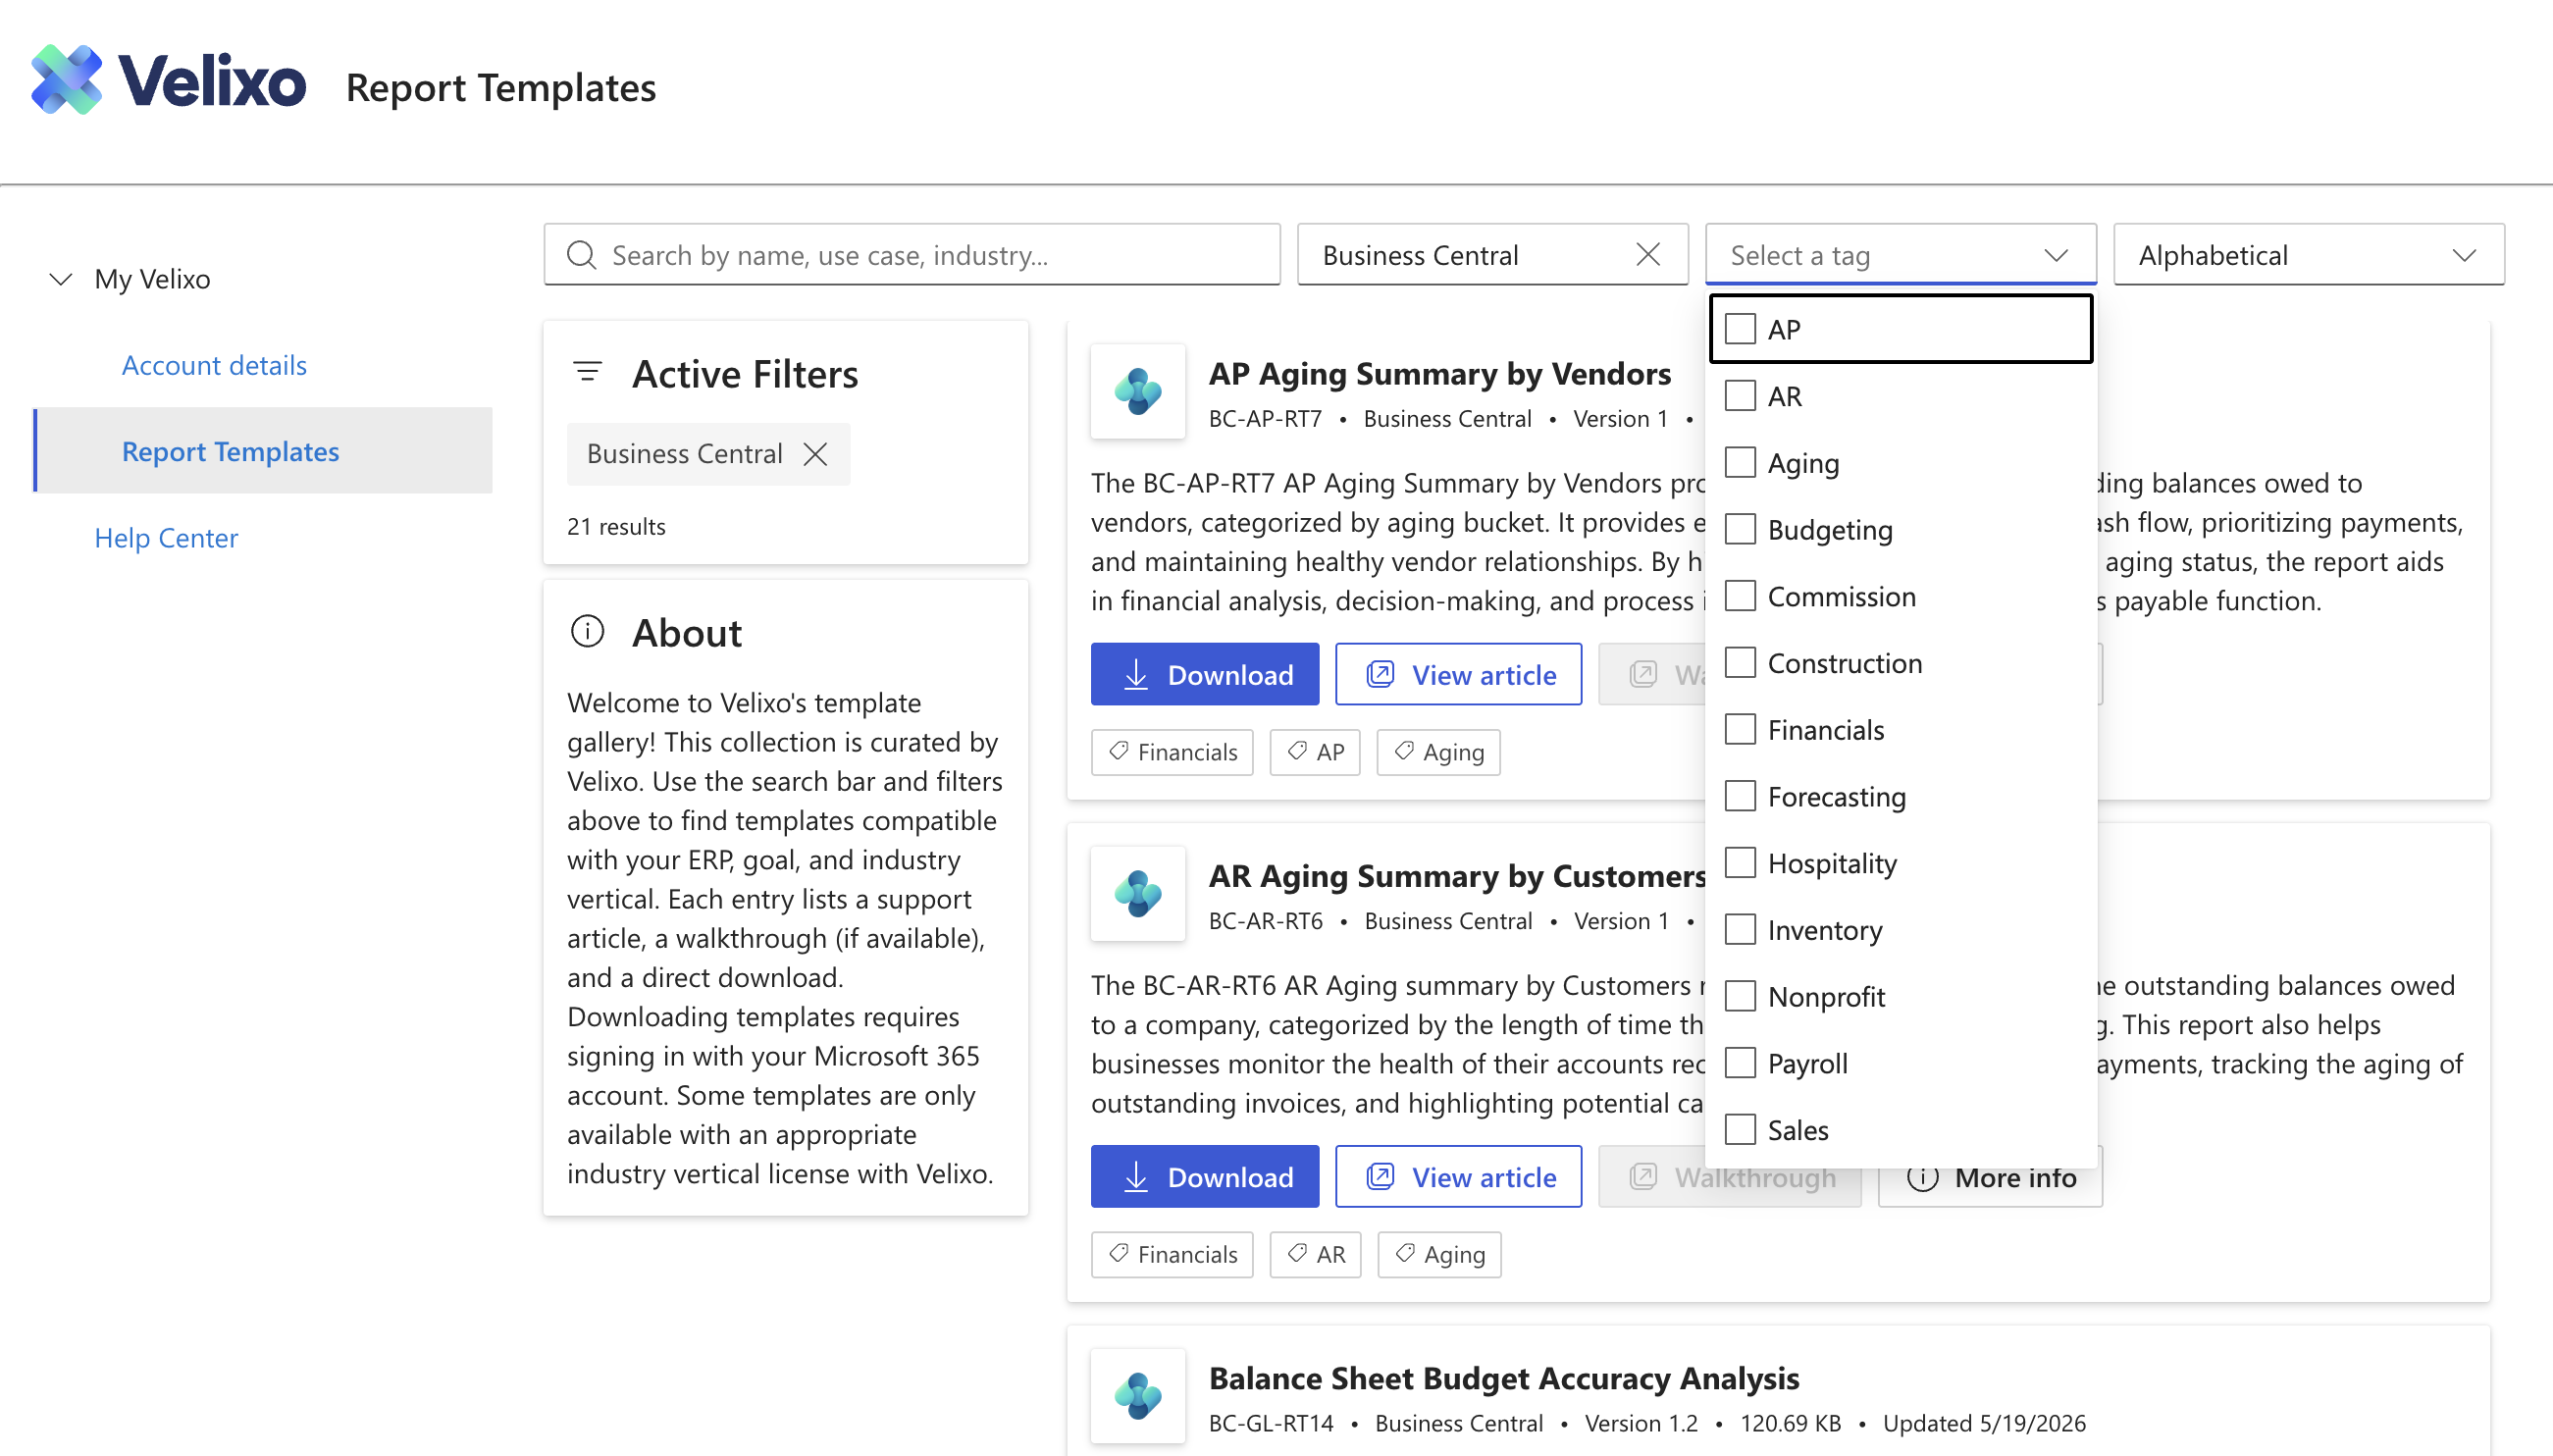Check the AP tag checkbox
2553x1456 pixels.
[1740, 329]
